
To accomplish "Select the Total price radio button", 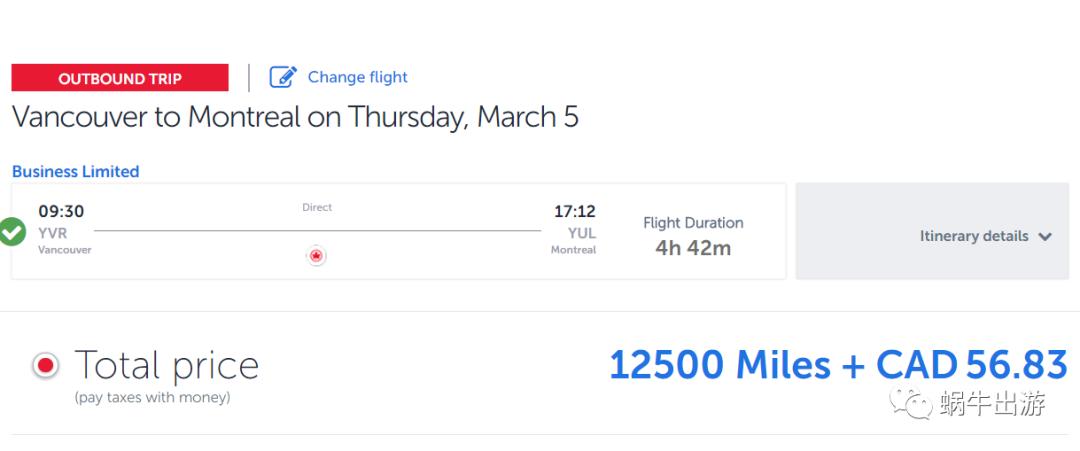I will pos(45,366).
